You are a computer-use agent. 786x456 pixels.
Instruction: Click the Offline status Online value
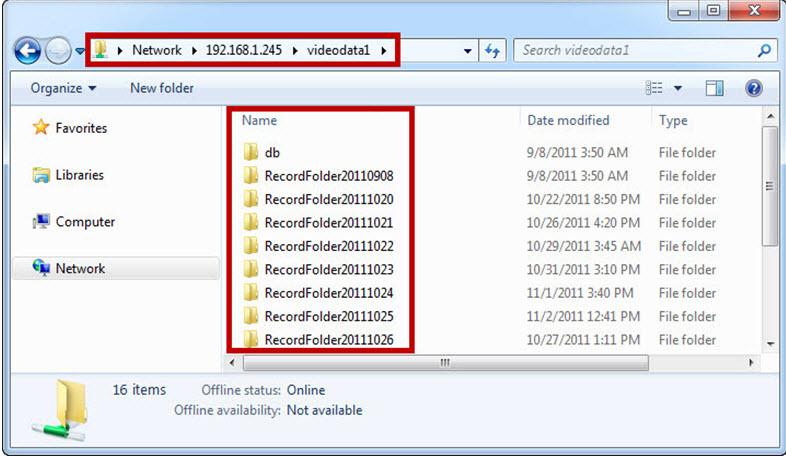click(306, 390)
